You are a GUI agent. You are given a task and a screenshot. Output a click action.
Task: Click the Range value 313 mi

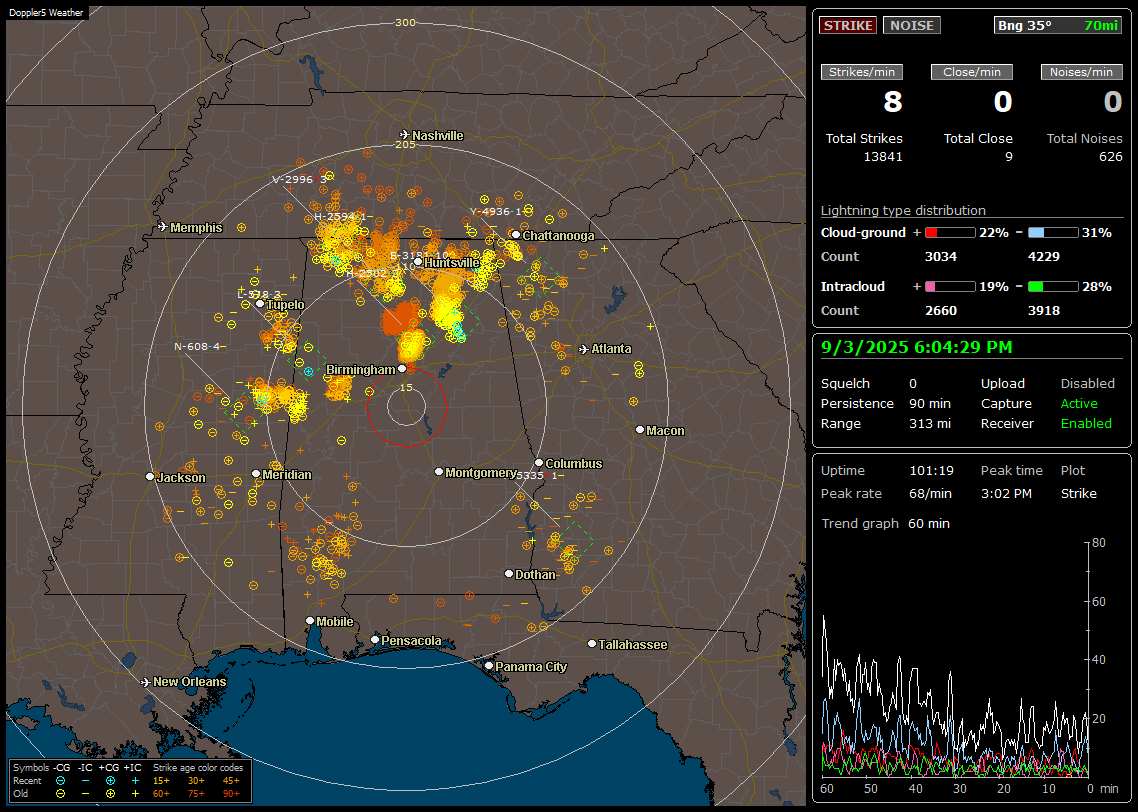(x=930, y=423)
